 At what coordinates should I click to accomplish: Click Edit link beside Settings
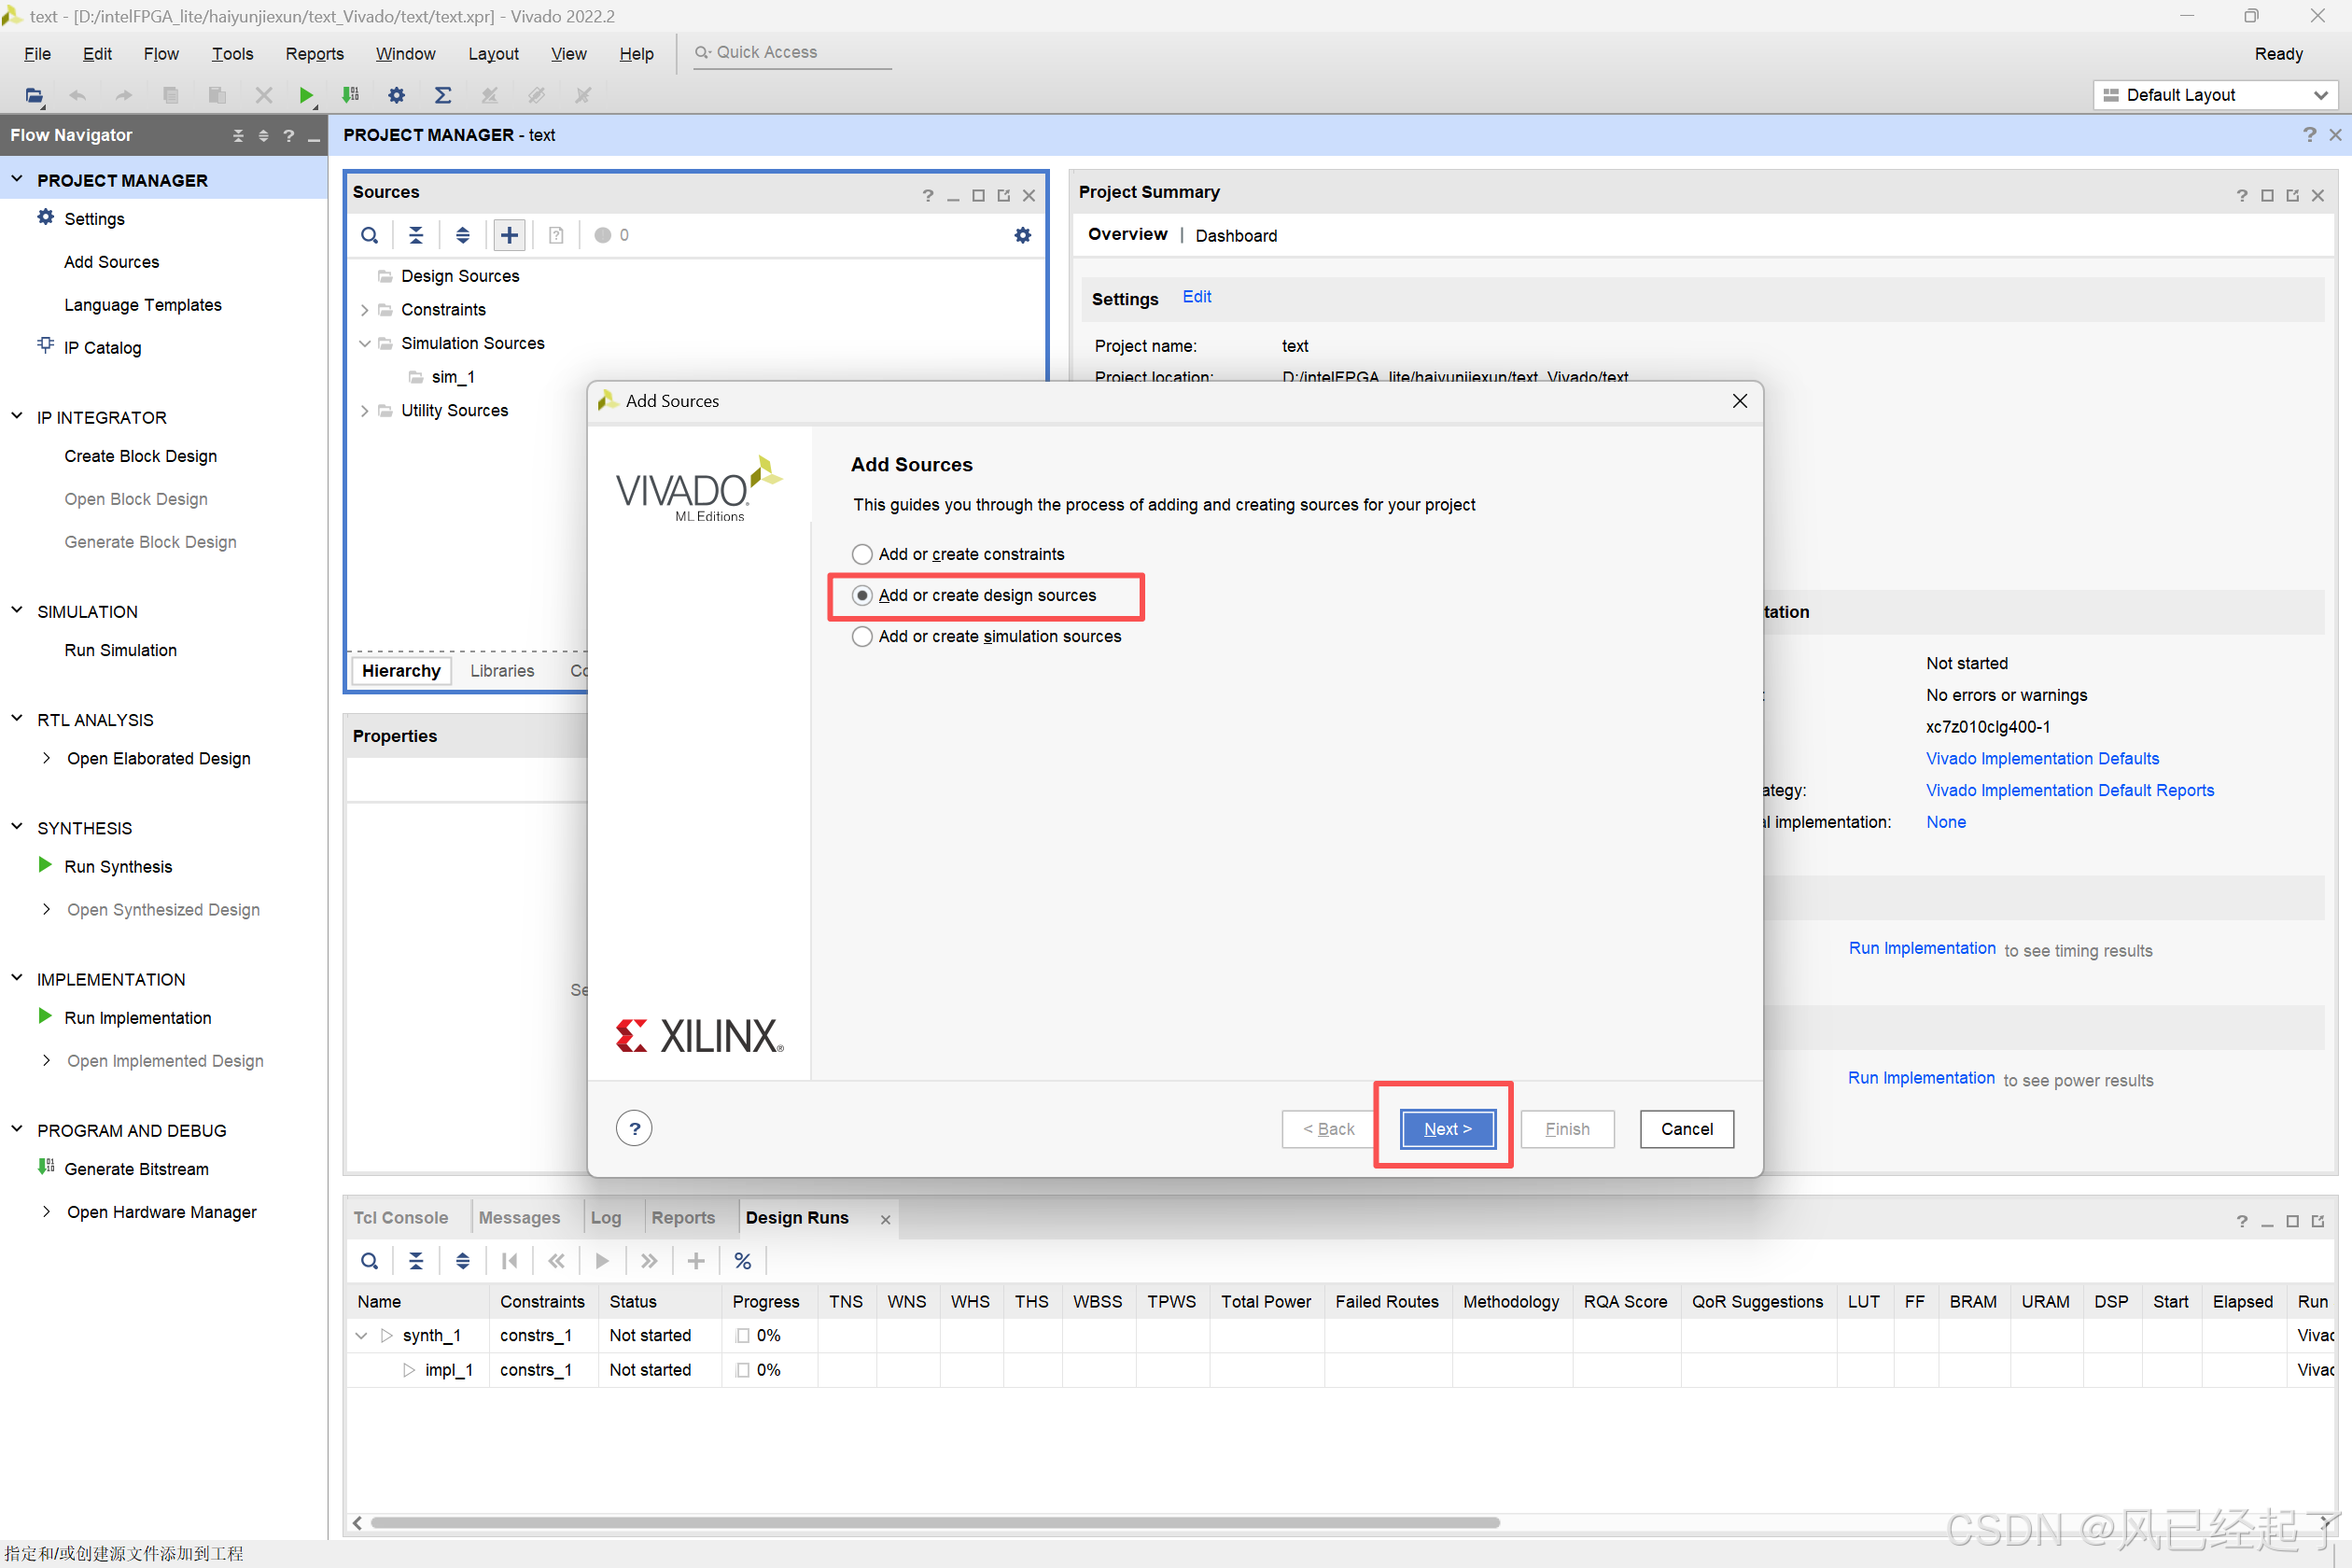(x=1196, y=296)
